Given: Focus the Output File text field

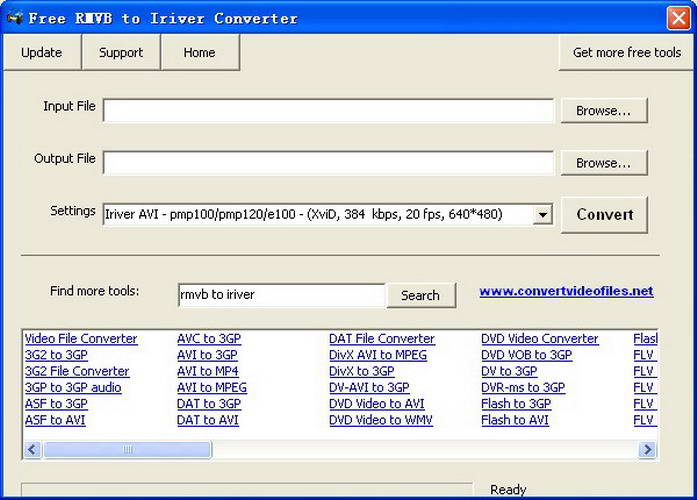Looking at the screenshot, I should click(x=328, y=163).
